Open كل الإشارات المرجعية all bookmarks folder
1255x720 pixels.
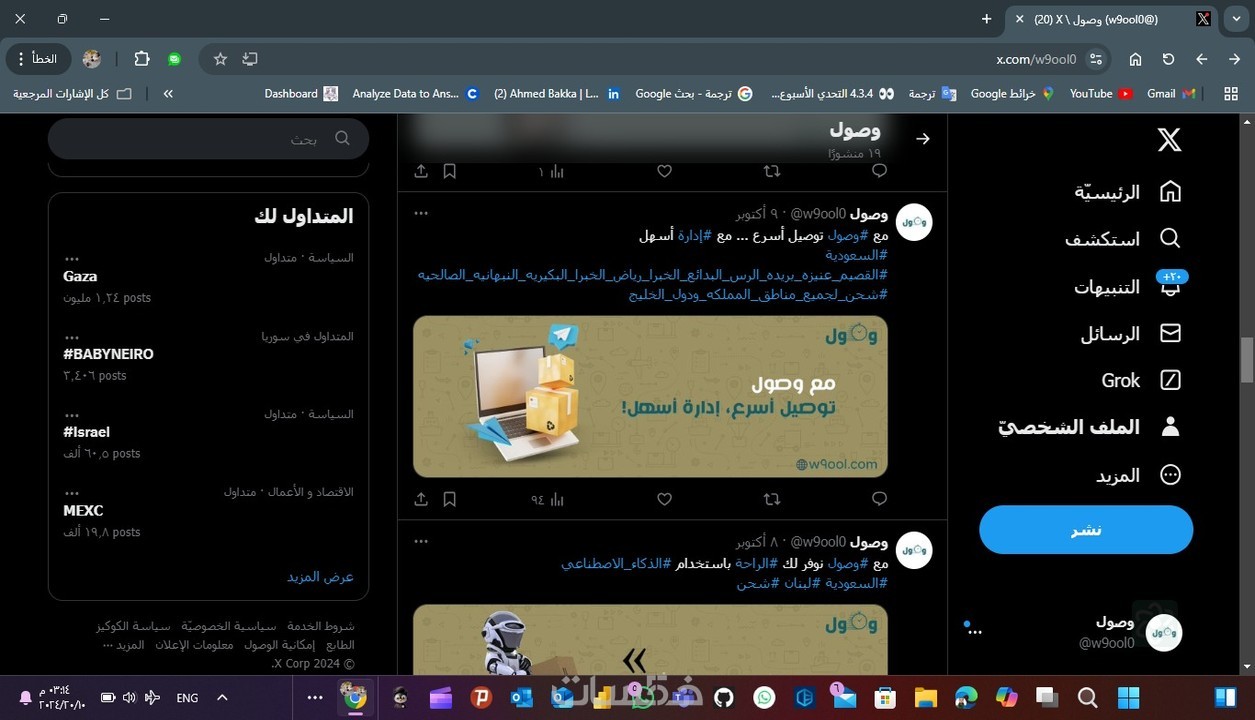click(72, 93)
